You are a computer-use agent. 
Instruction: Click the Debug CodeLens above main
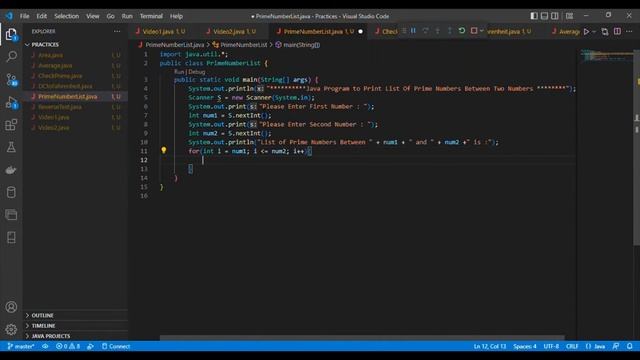(197, 72)
